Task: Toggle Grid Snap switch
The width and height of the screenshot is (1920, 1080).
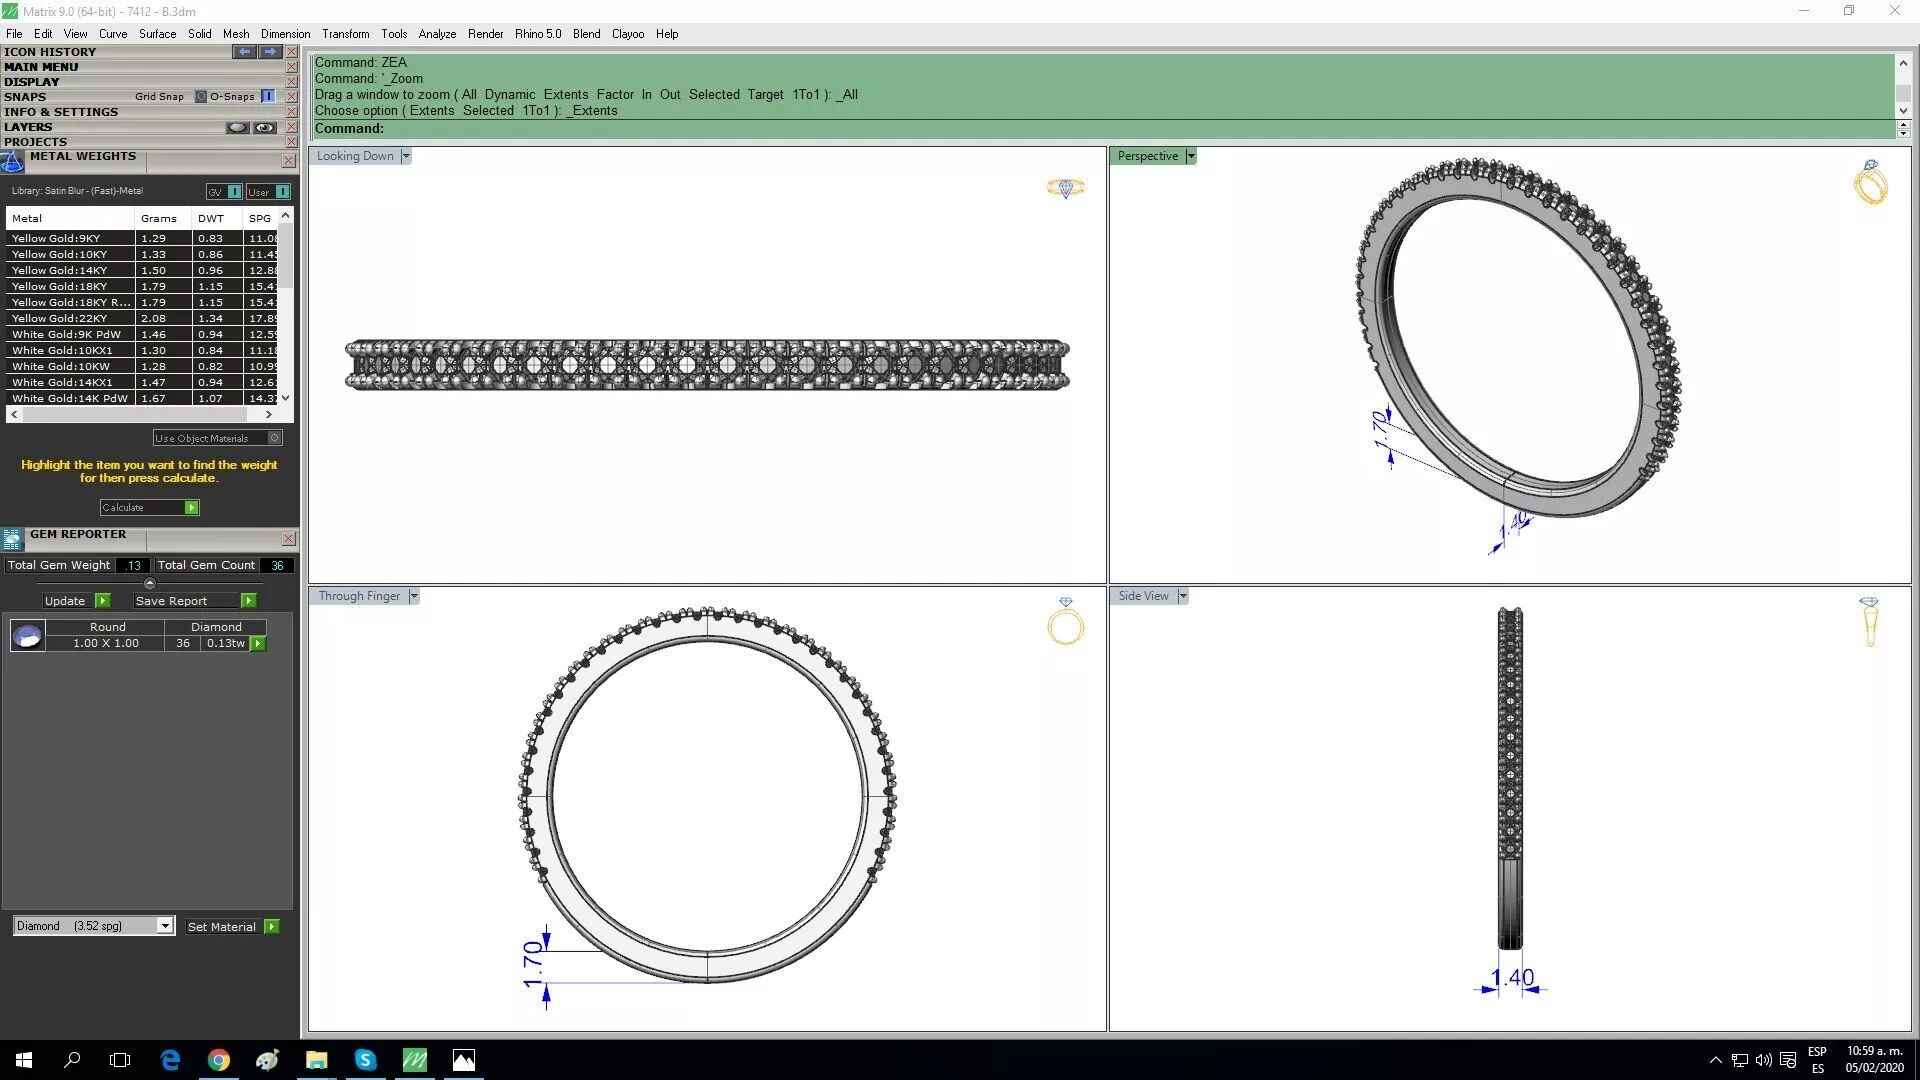Action: click(201, 97)
